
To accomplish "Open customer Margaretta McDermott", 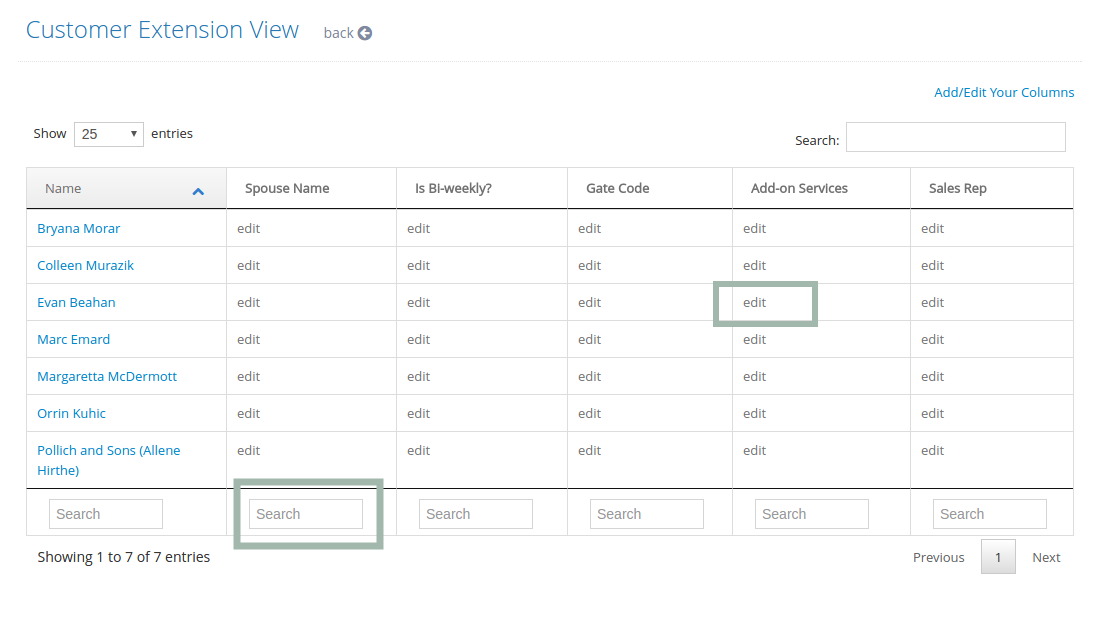I will tap(106, 377).
